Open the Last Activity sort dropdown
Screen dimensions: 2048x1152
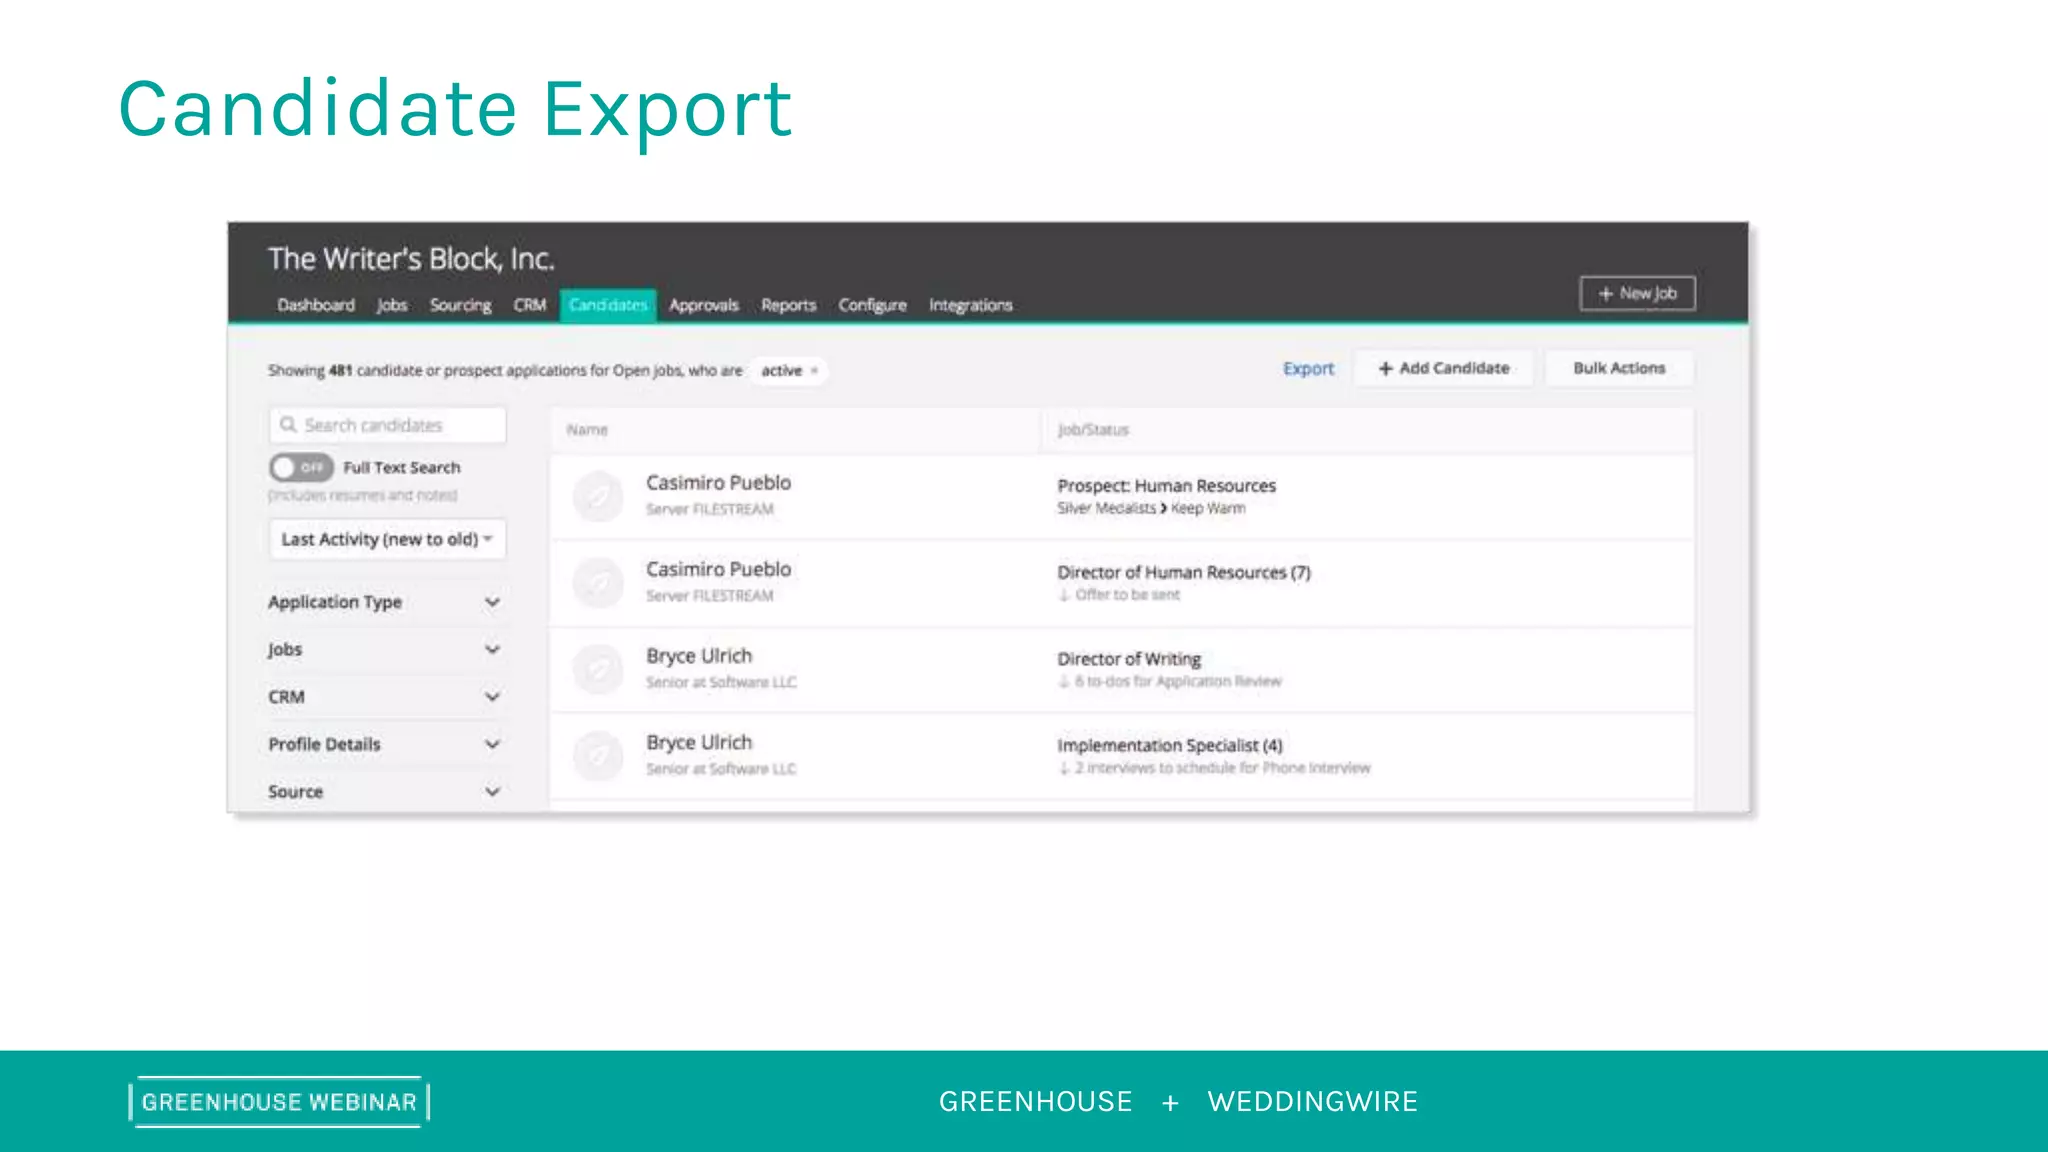[x=387, y=539]
